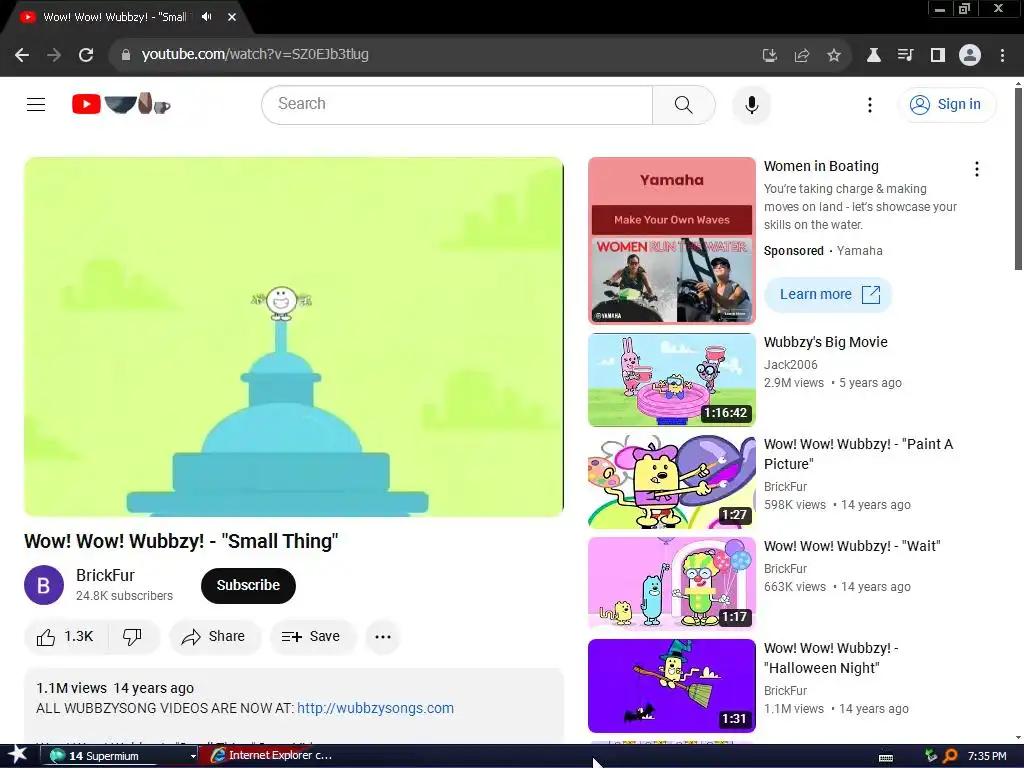This screenshot has width=1024, height=768.
Task: Click Learn more on the Yamaha ad
Action: tap(828, 295)
